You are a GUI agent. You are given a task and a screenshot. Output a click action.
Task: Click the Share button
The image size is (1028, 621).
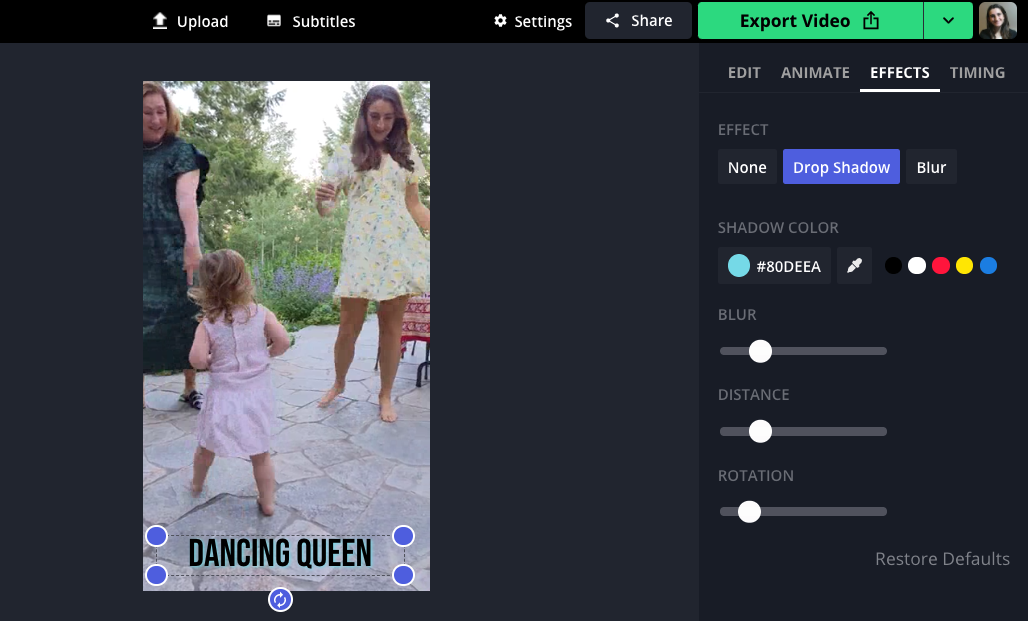[x=638, y=21]
